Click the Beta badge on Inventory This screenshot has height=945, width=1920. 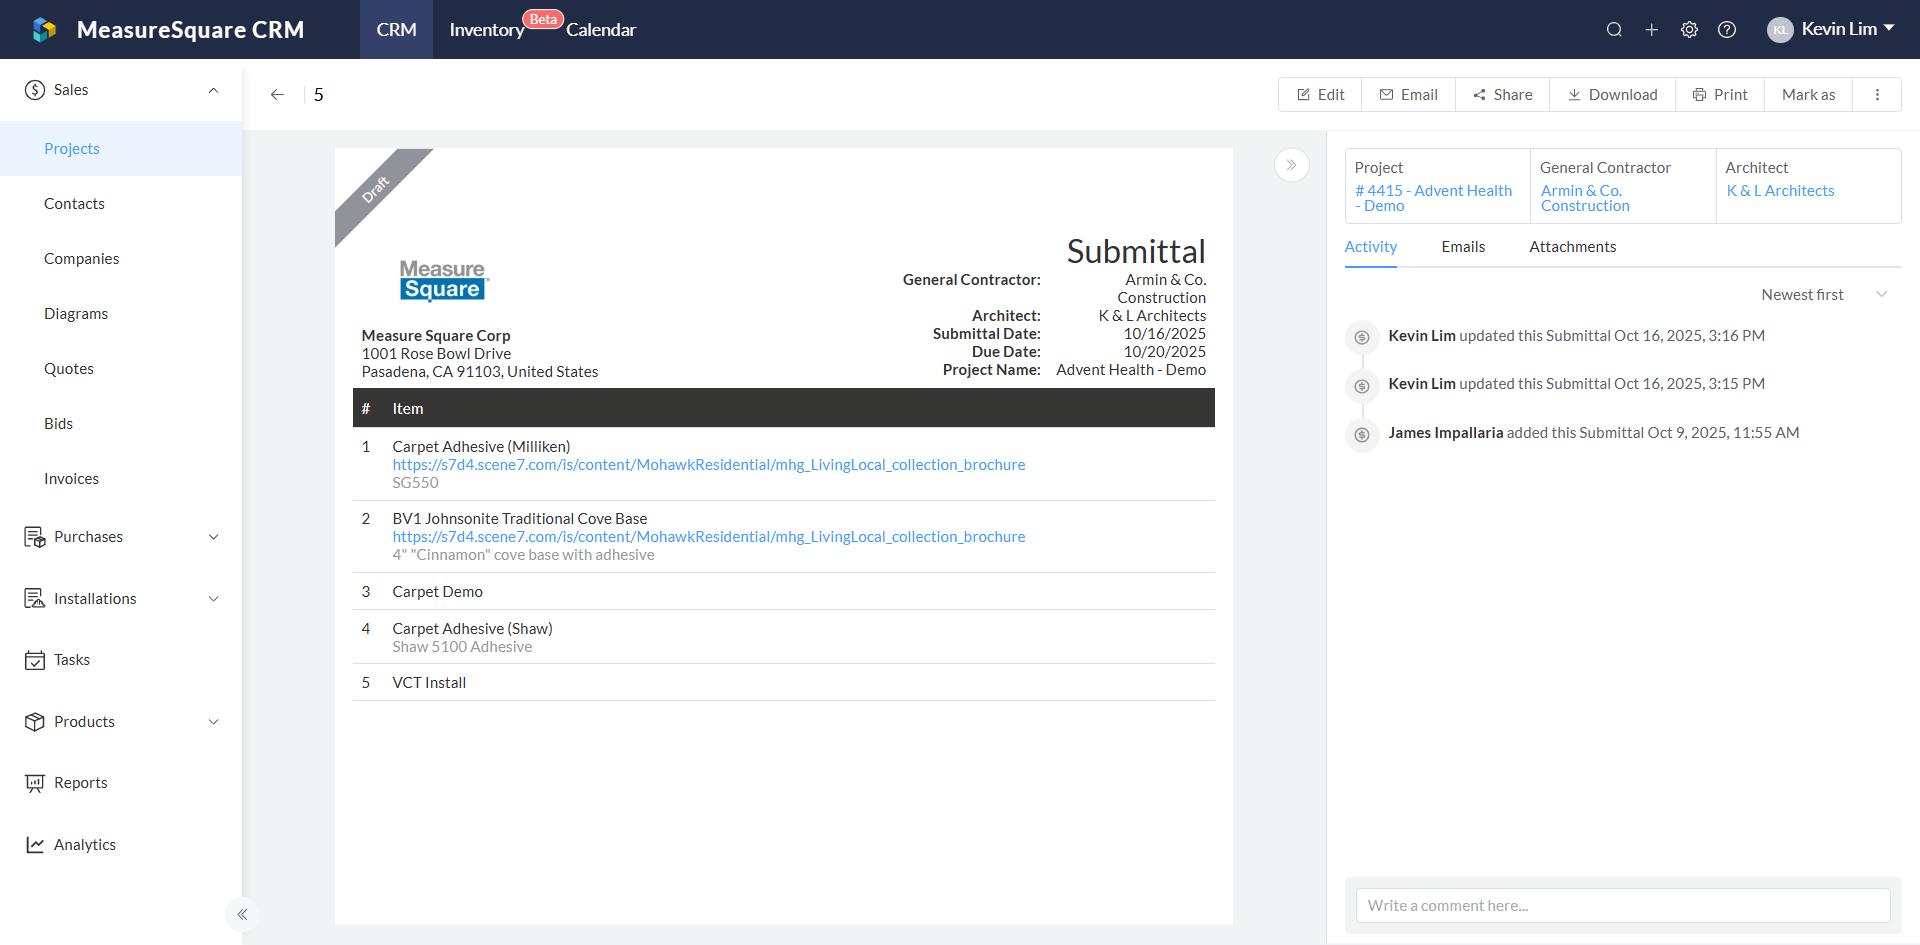(x=543, y=19)
